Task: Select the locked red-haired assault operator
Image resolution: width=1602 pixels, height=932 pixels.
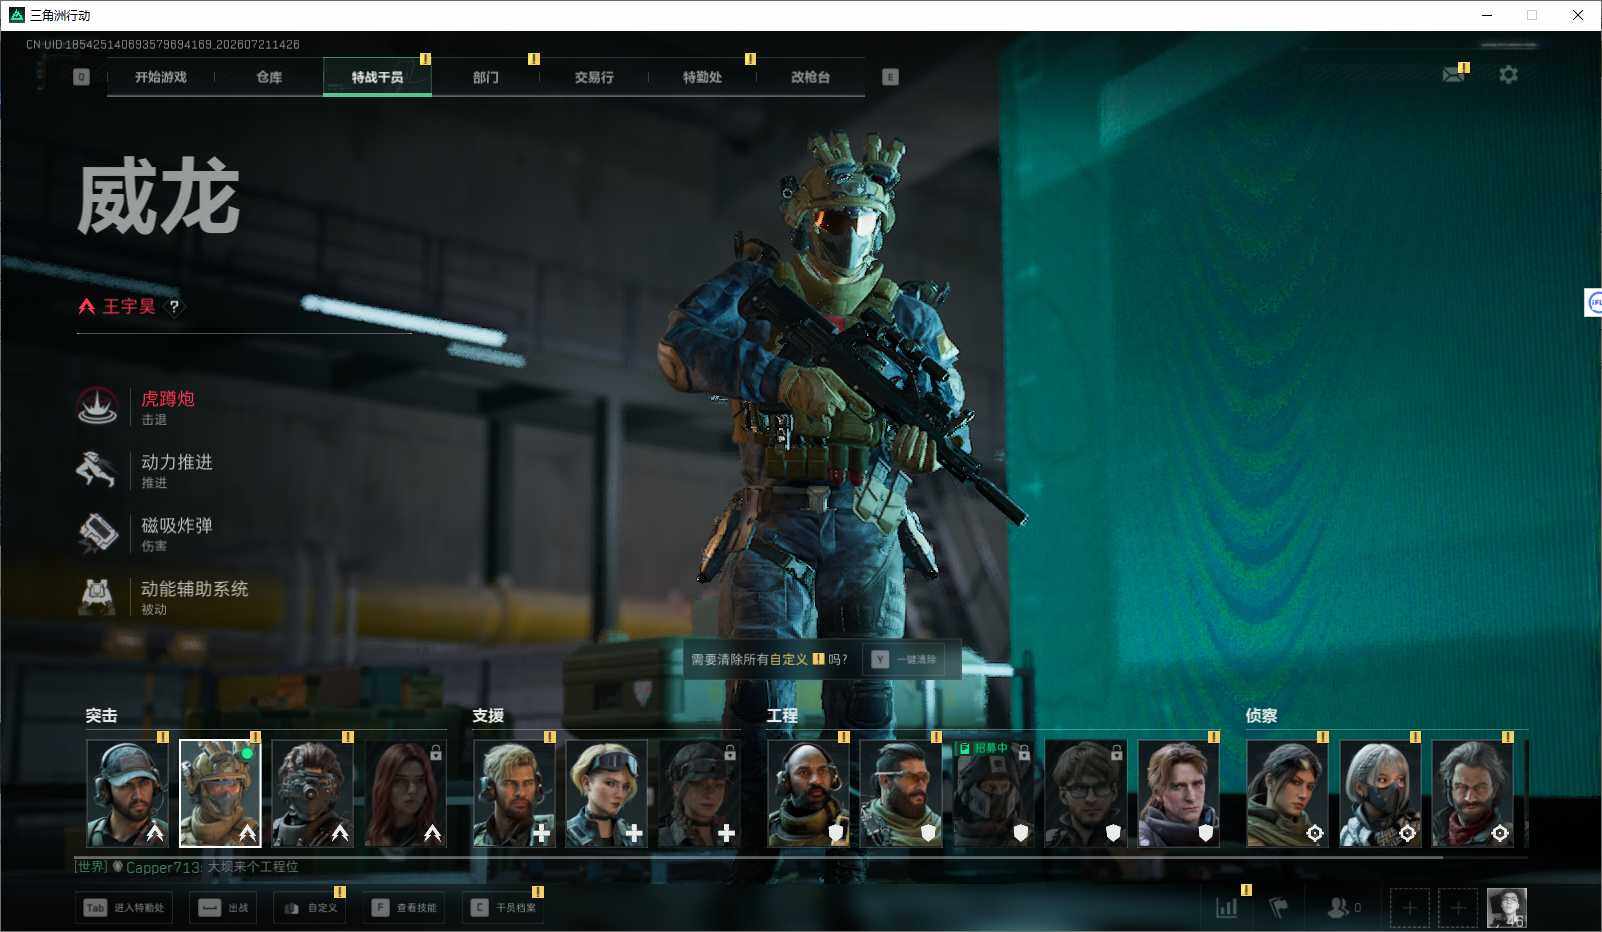Action: pyautogui.click(x=405, y=793)
